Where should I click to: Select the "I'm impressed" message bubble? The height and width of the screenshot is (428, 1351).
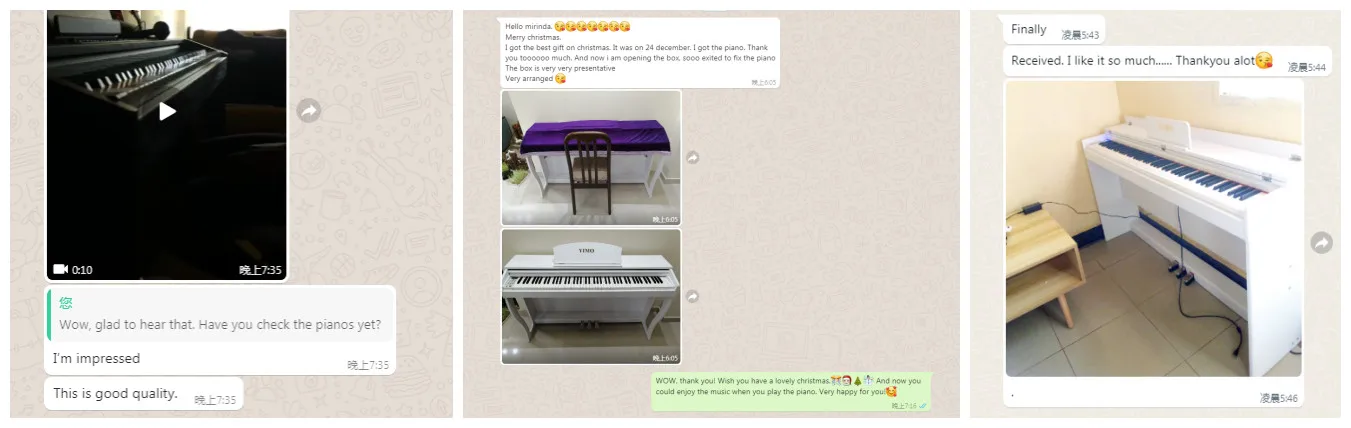[x=220, y=359]
